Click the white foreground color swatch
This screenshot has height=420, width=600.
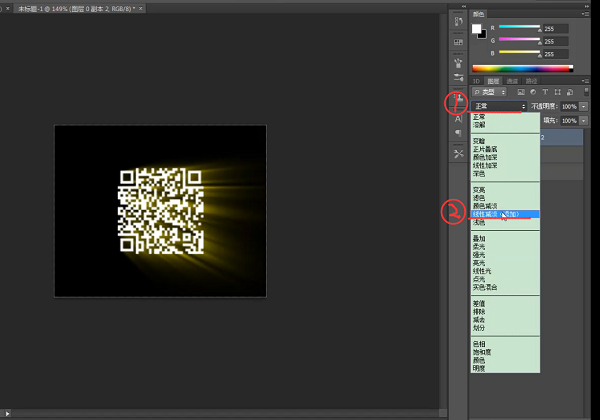click(476, 29)
